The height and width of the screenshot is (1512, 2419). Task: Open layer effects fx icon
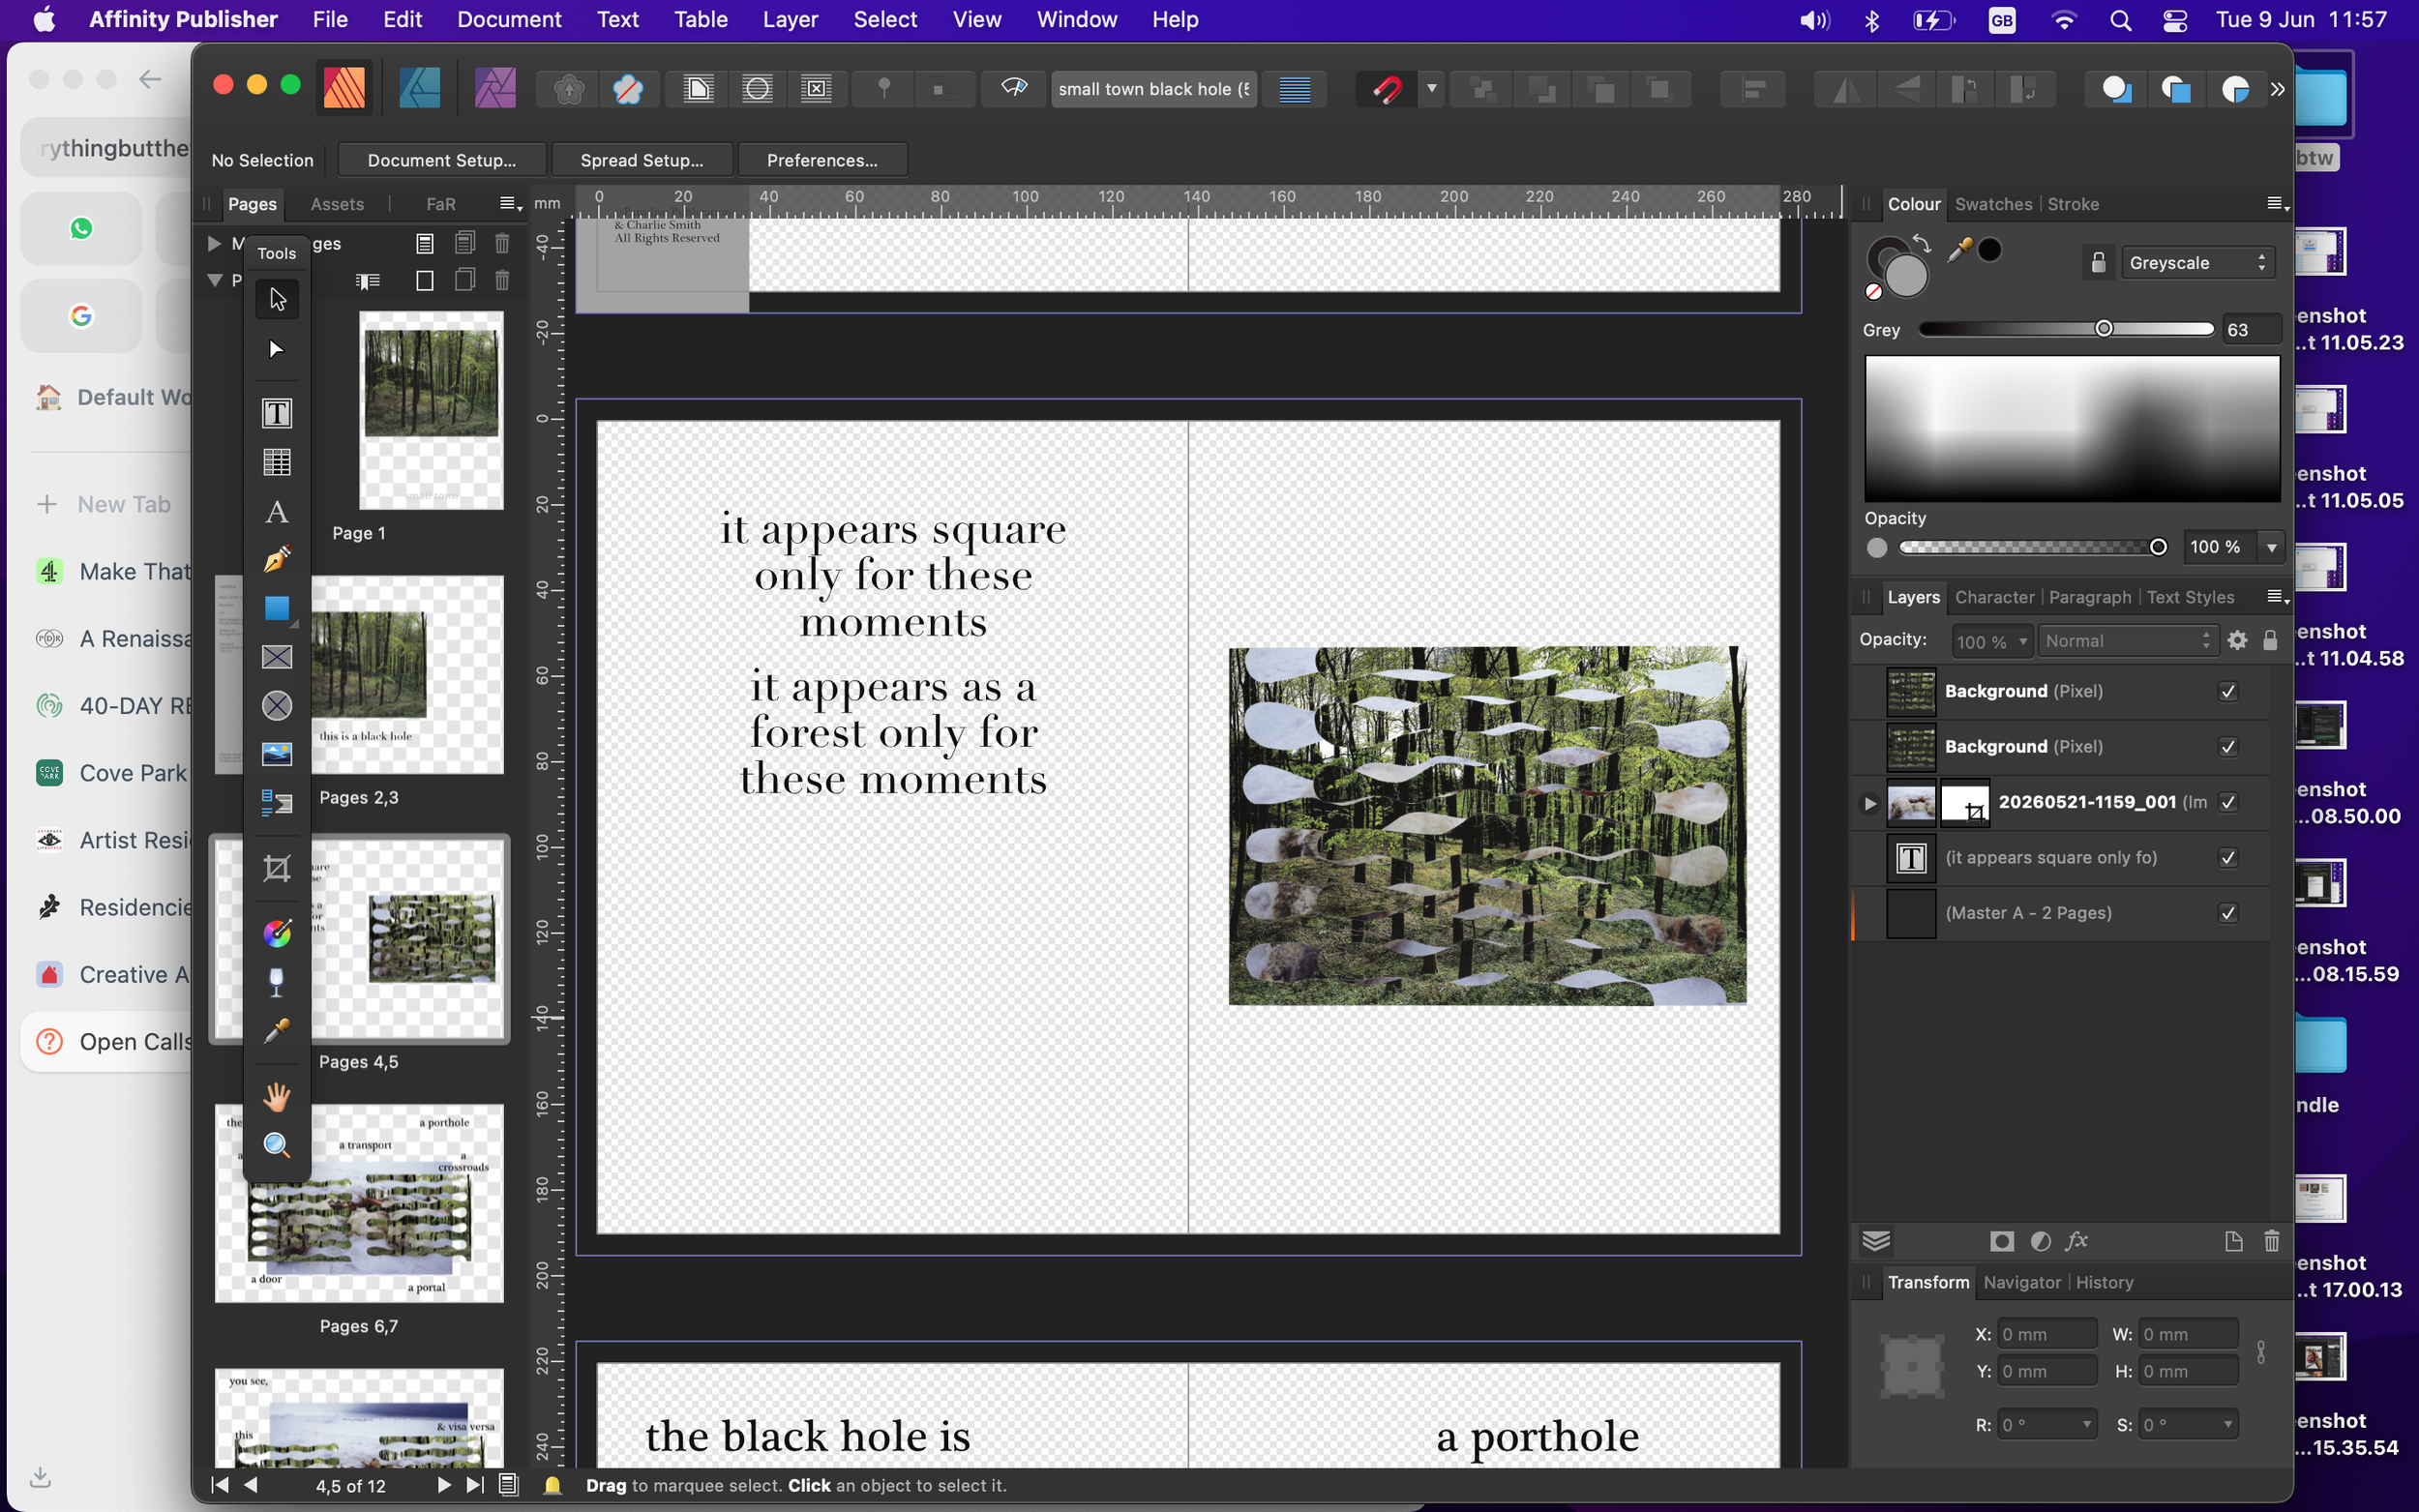(2077, 1241)
